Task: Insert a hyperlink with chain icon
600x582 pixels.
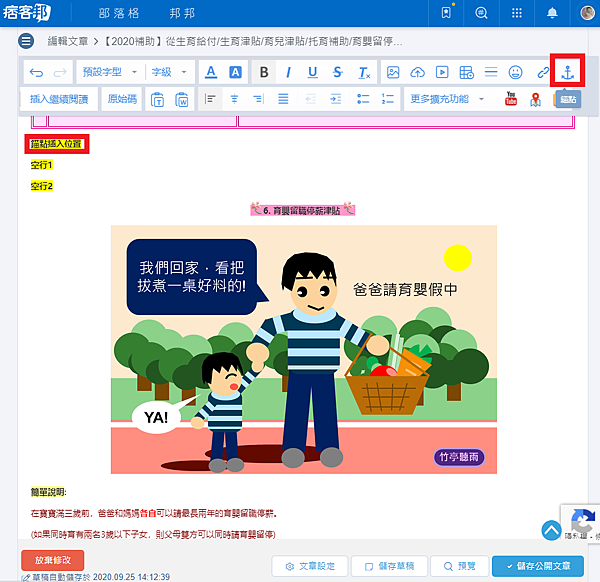Action: [543, 72]
